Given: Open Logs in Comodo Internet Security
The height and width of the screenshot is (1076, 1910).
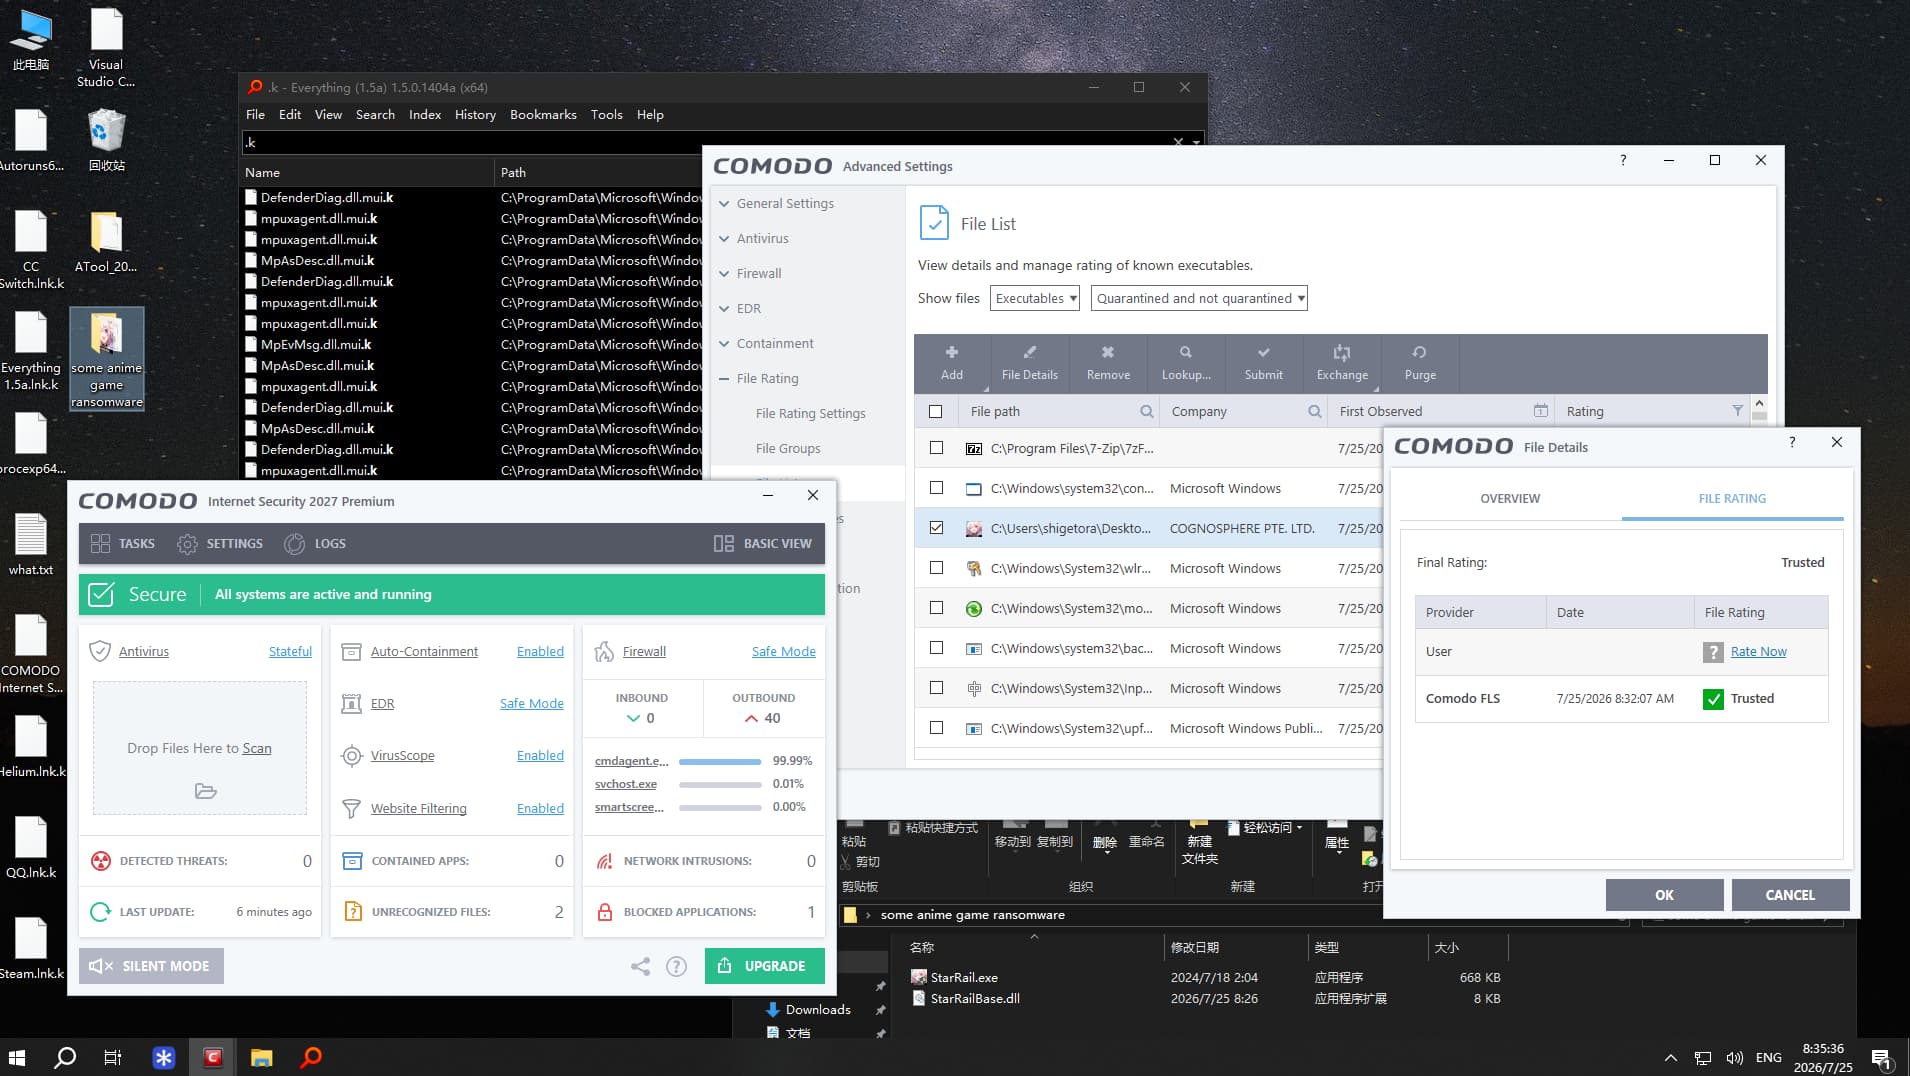Looking at the screenshot, I should coord(315,544).
